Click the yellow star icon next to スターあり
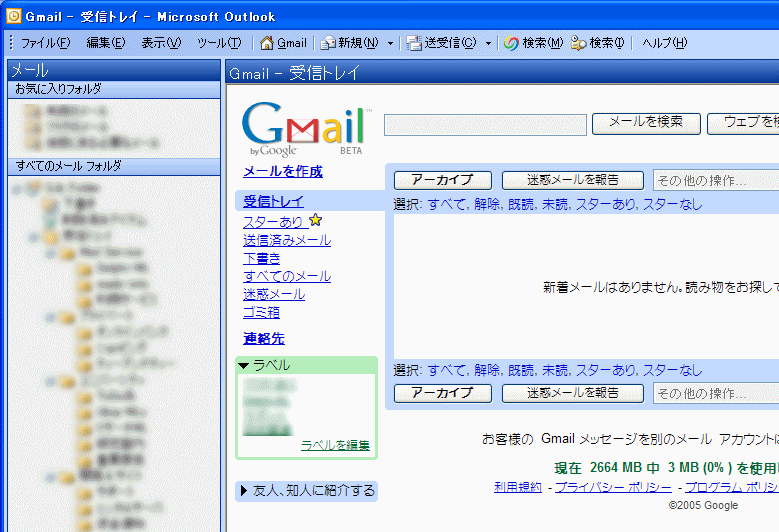 (315, 220)
